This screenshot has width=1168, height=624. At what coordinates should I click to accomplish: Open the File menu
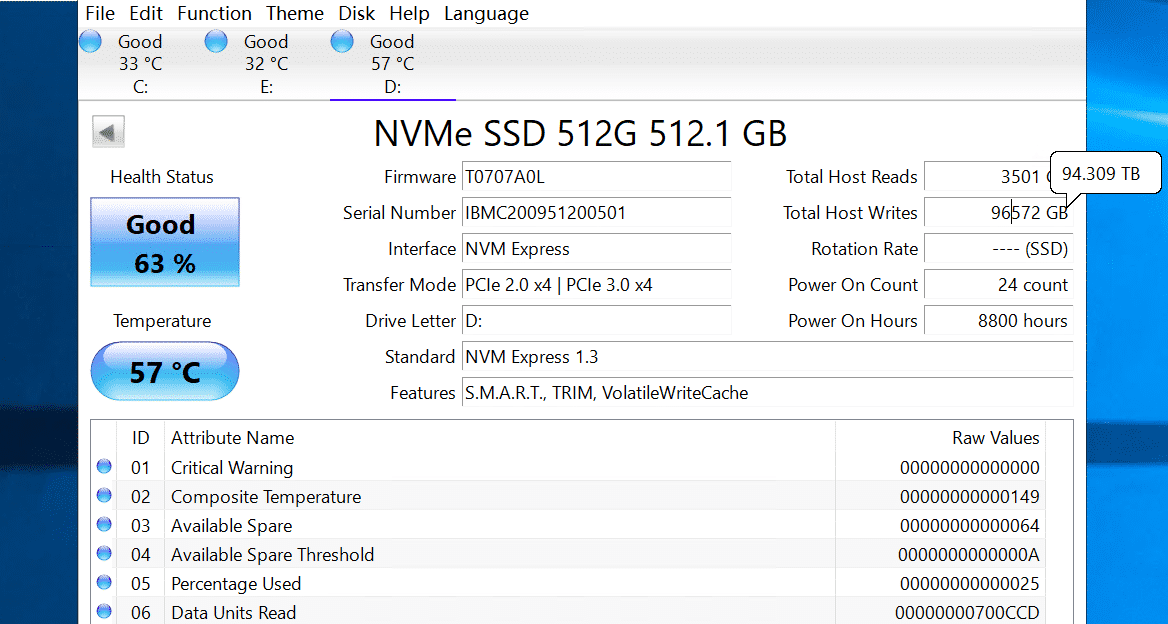[x=100, y=13]
